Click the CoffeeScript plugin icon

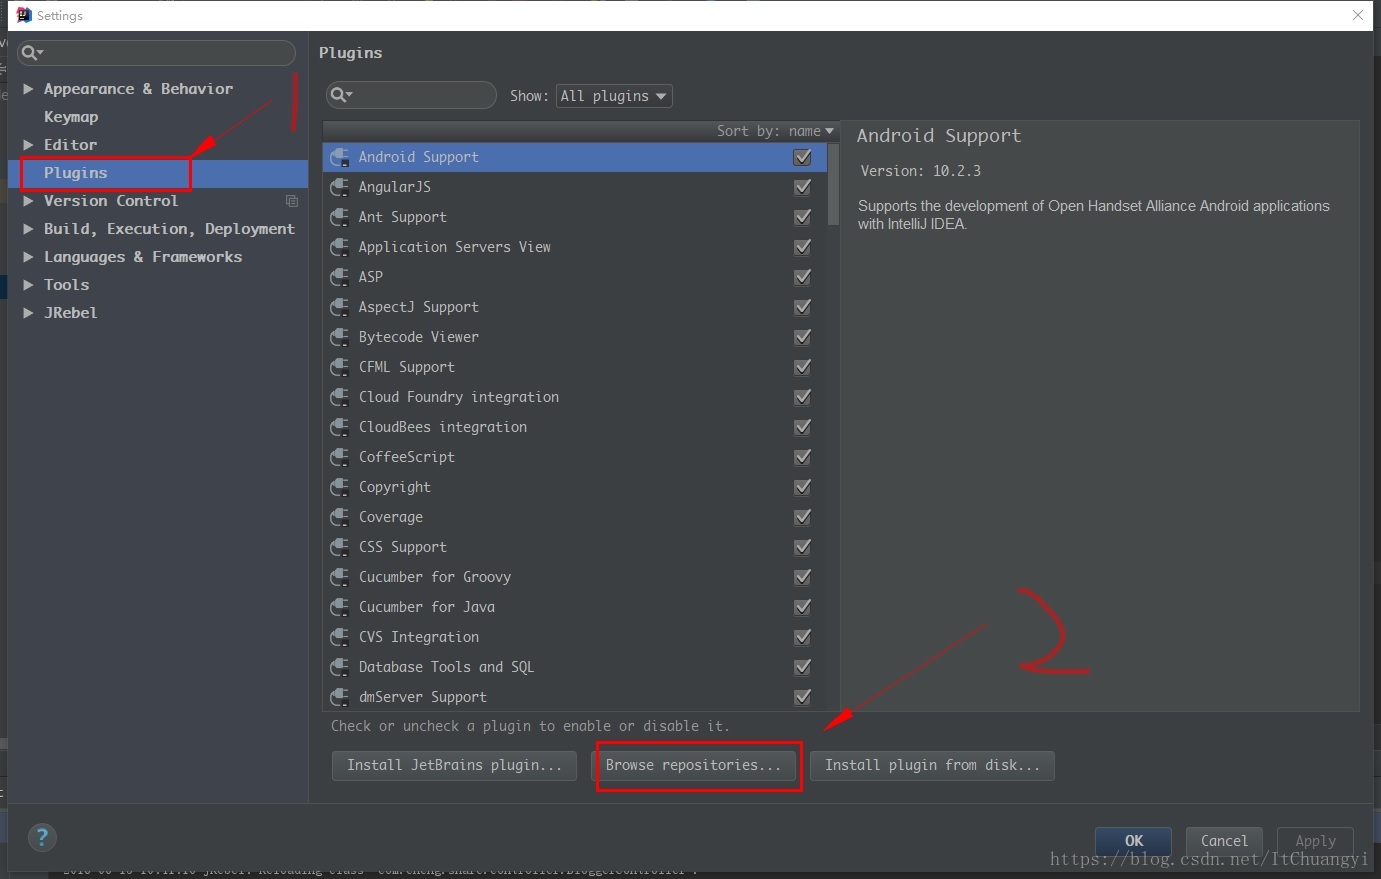(340, 457)
